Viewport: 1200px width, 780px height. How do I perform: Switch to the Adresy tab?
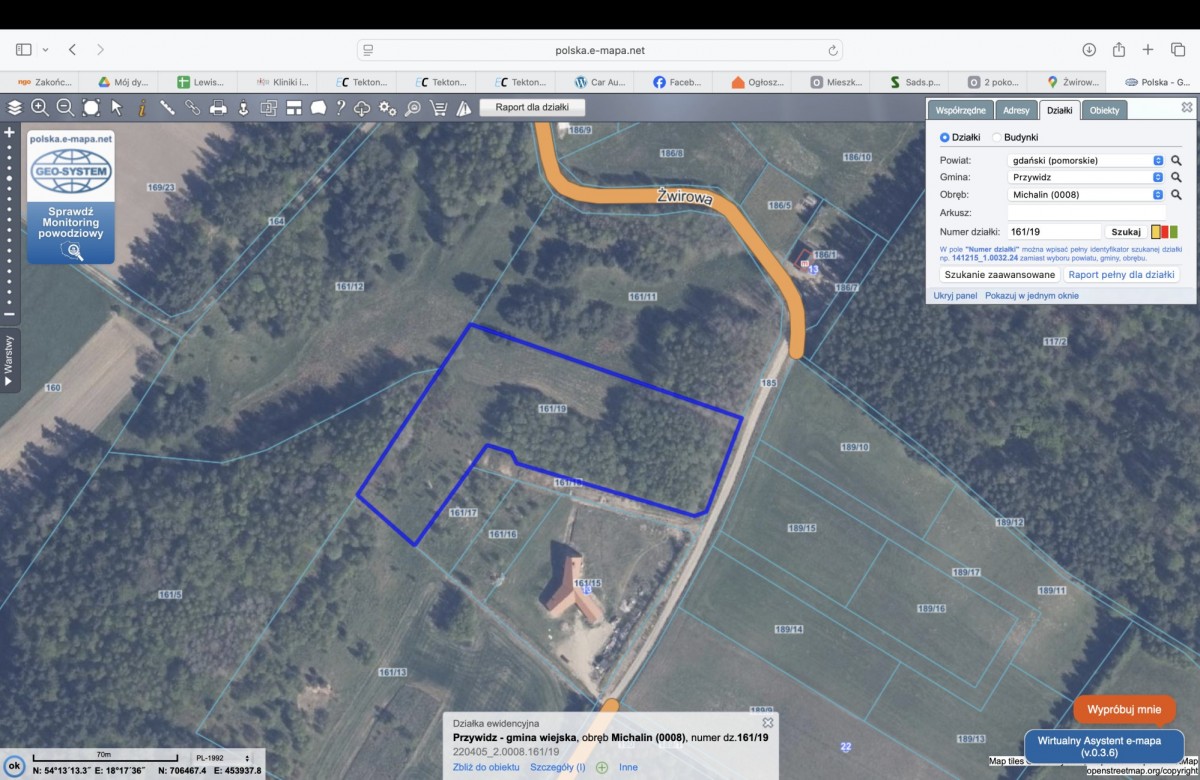pyautogui.click(x=1016, y=110)
